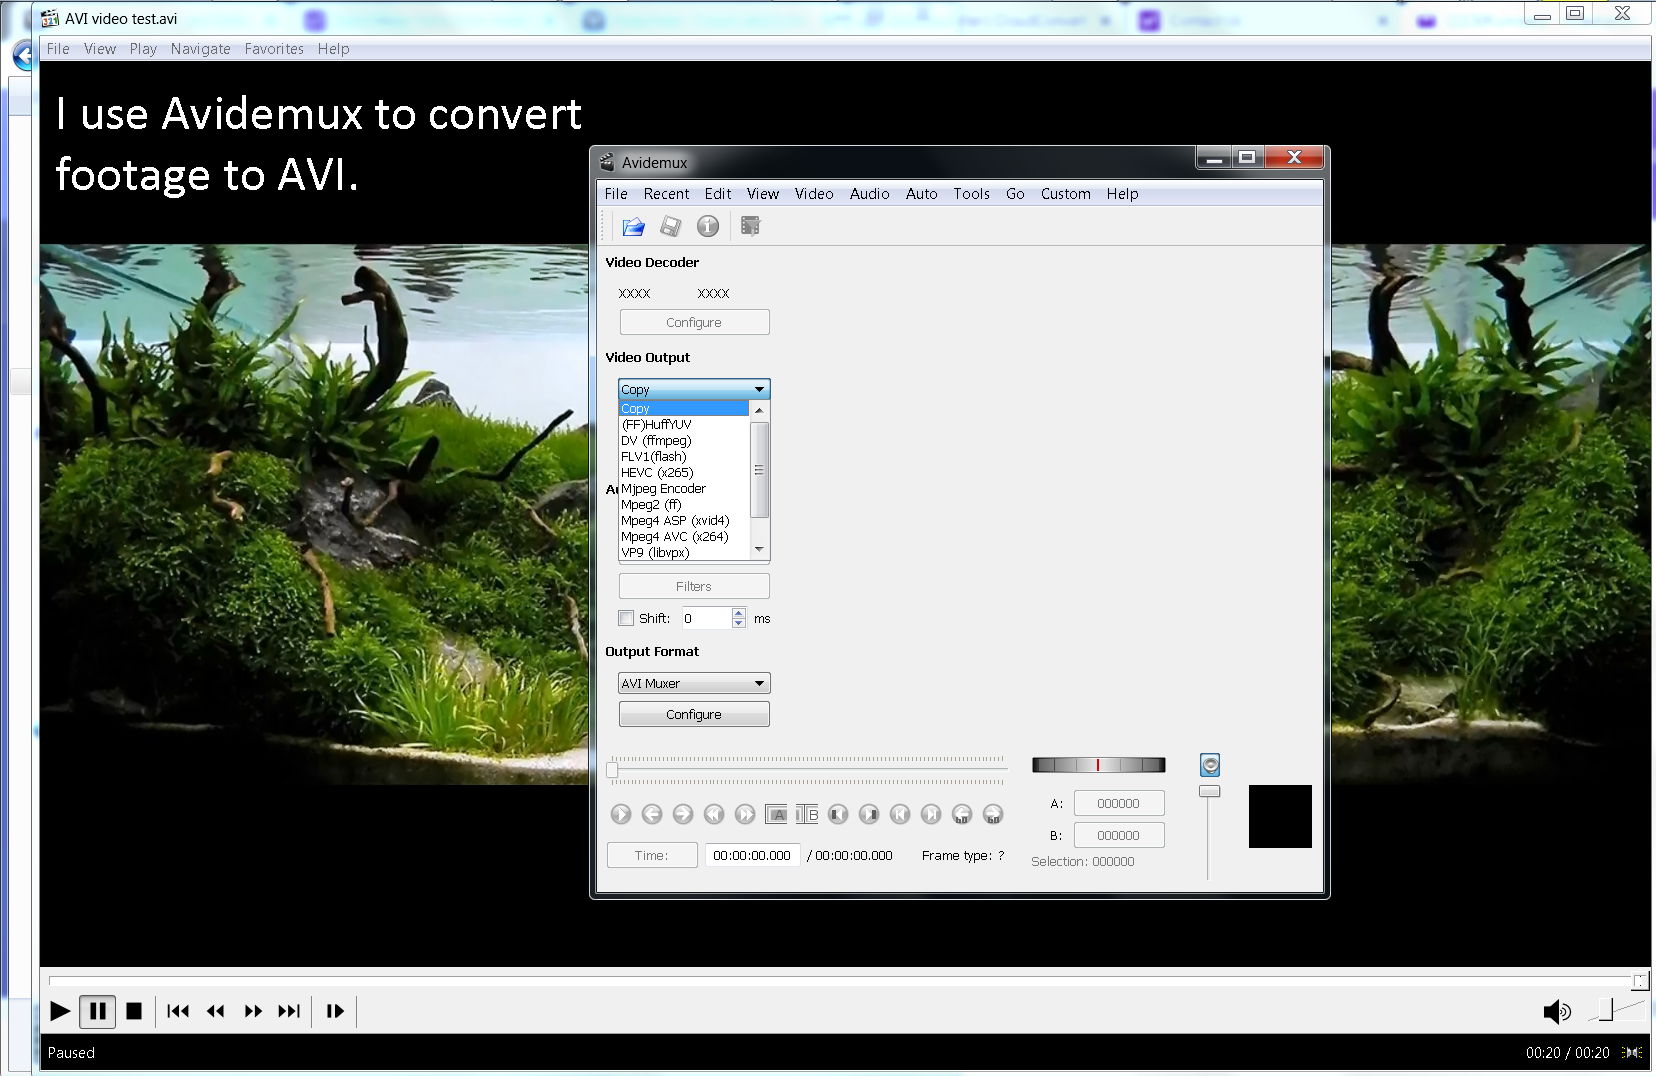Skip to previous file in media player
Image resolution: width=1656 pixels, height=1076 pixels.
coord(178,1011)
